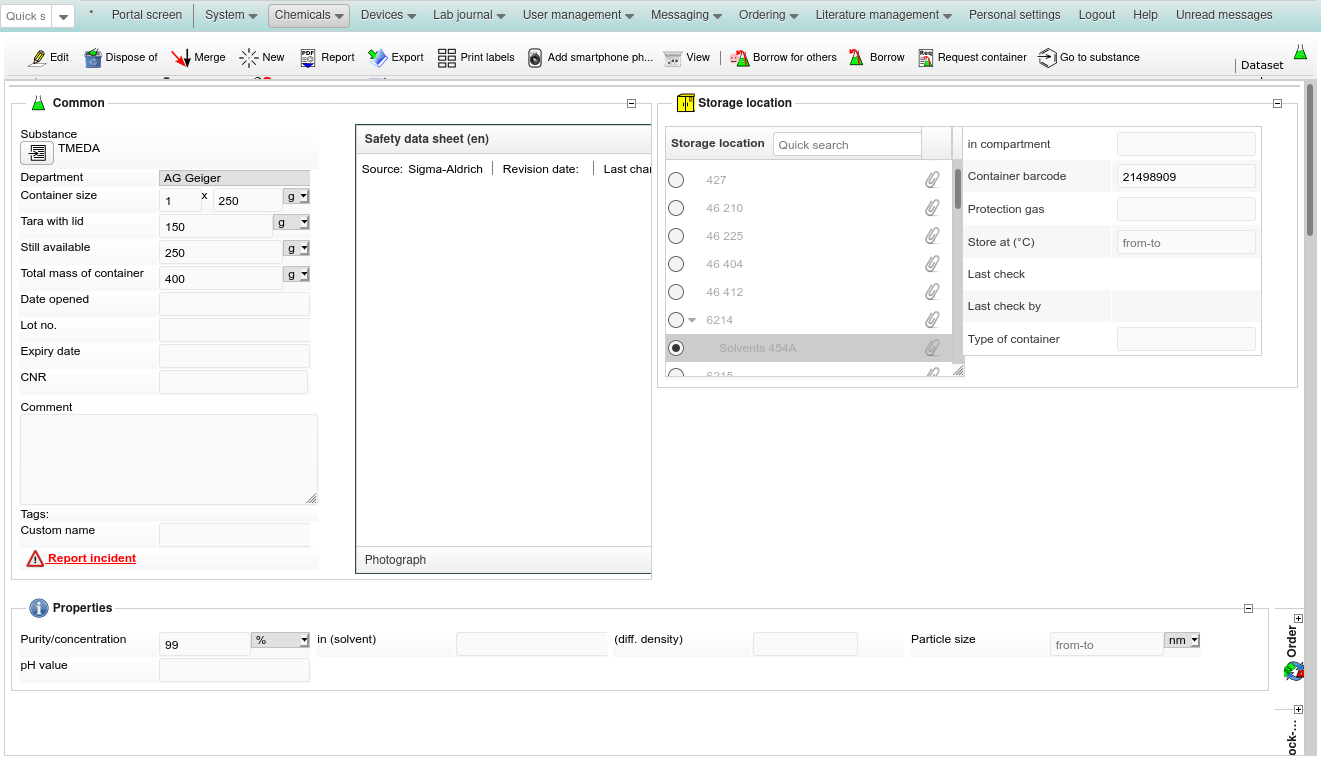The width and height of the screenshot is (1321, 760).
Task: Collapse the Common section panel
Action: pos(631,103)
